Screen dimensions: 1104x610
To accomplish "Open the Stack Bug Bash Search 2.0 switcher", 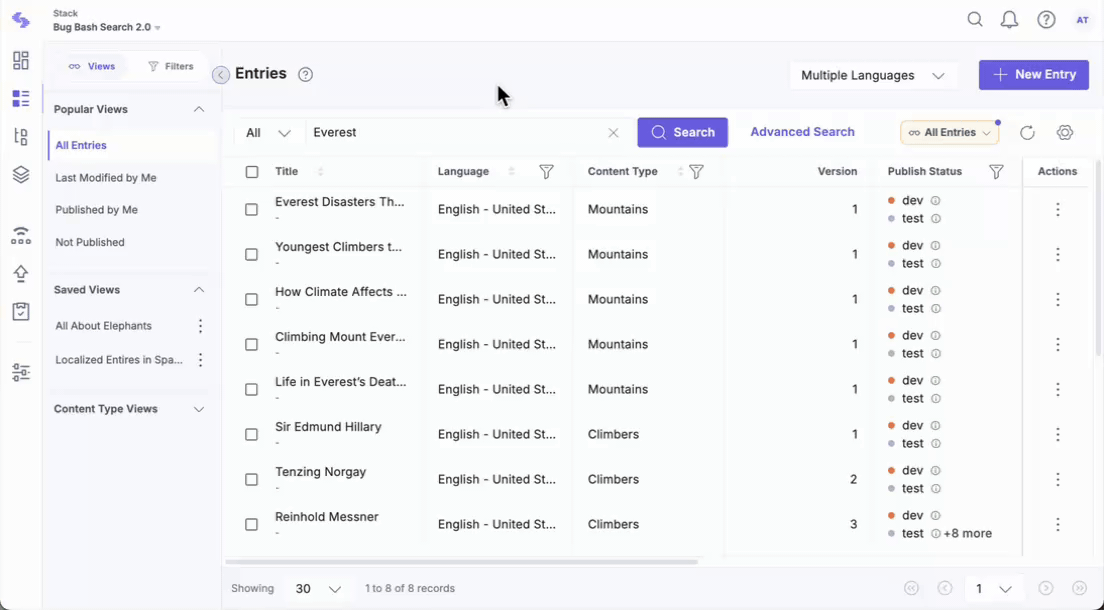I will click(x=107, y=27).
